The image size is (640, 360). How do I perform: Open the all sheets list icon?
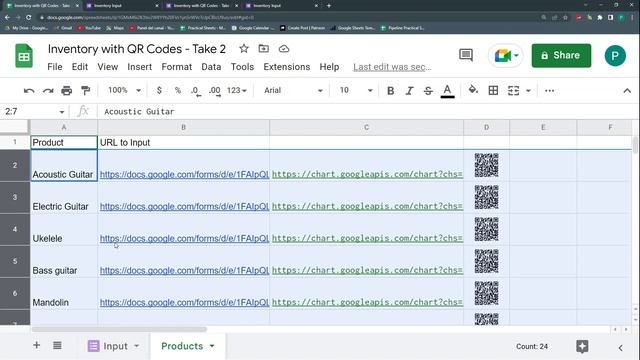pyautogui.click(x=57, y=345)
